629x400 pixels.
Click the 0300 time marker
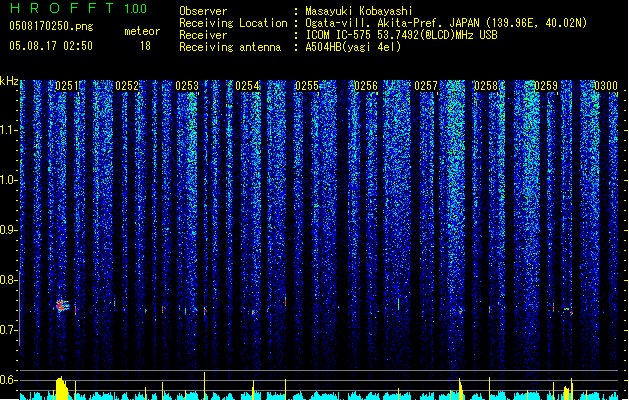pos(606,86)
